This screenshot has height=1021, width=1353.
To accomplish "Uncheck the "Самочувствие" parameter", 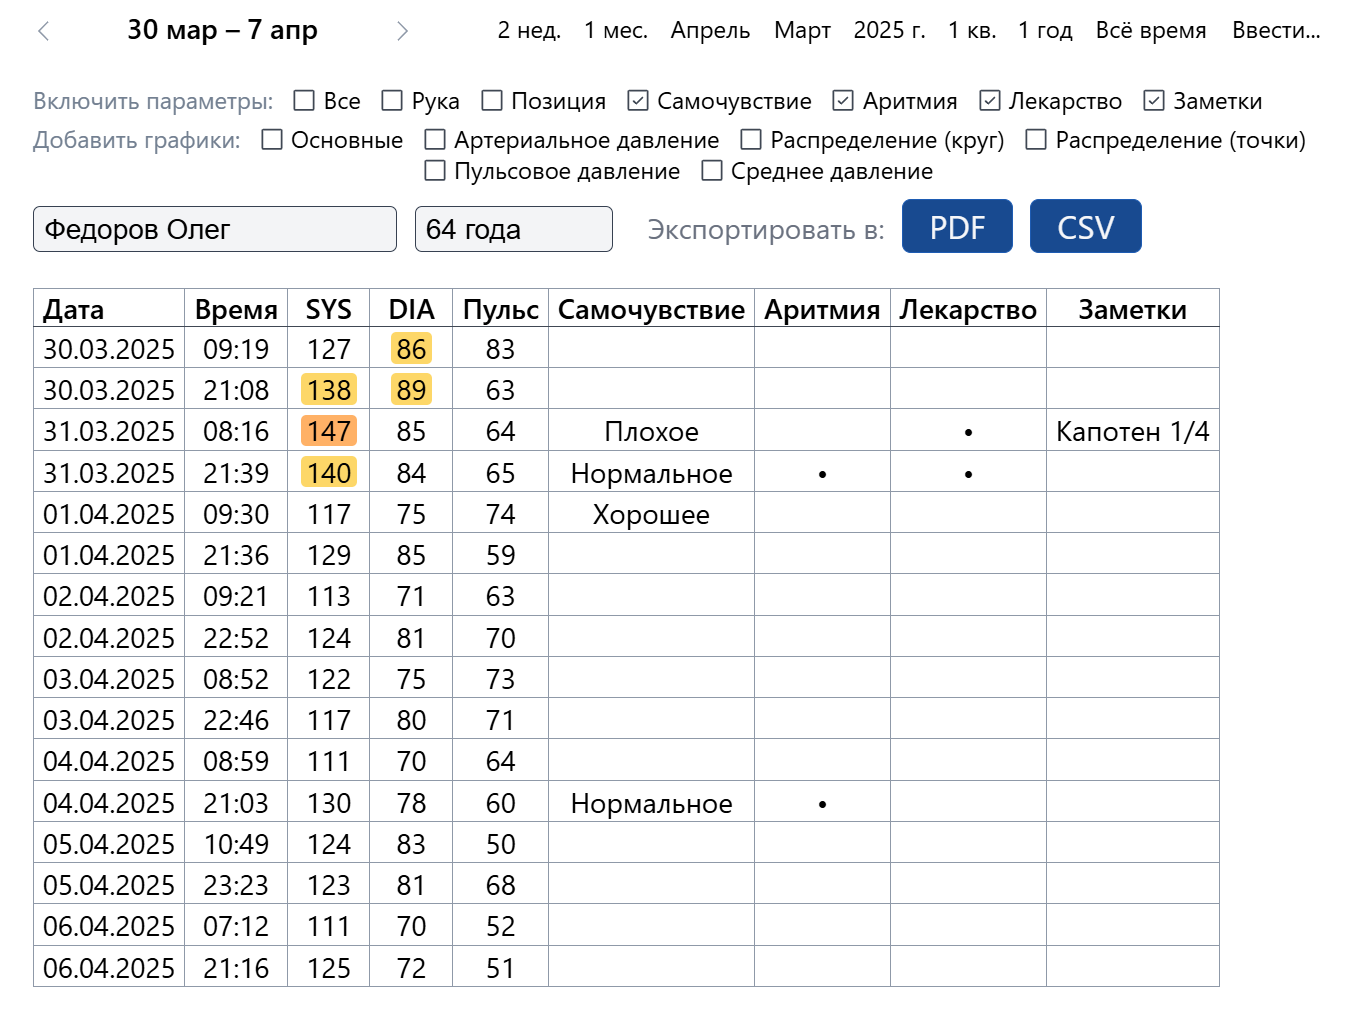I will click(x=637, y=100).
